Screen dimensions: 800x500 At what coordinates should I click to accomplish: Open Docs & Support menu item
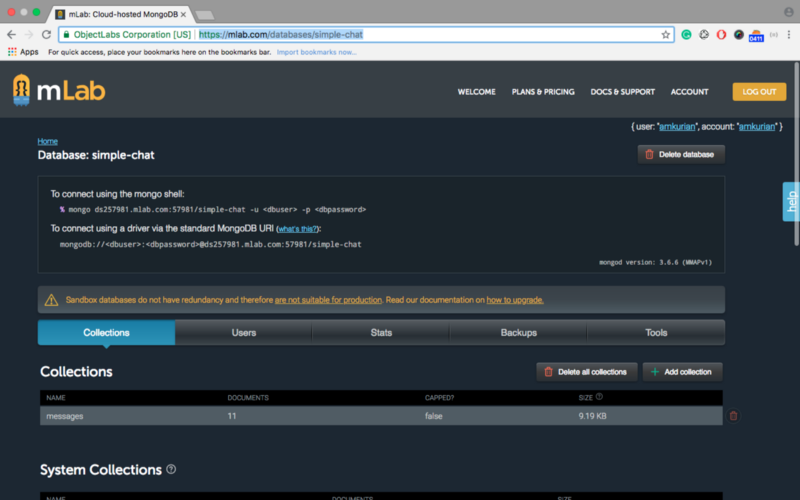[622, 92]
